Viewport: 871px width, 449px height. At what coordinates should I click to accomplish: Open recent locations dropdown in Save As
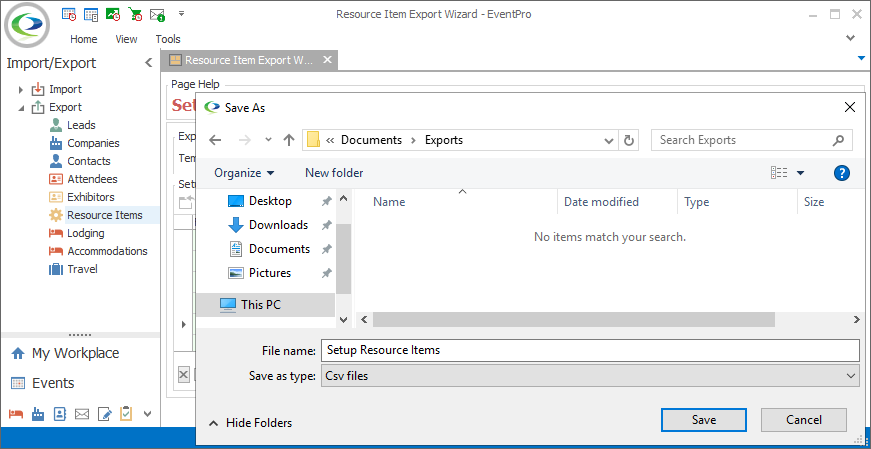pyautogui.click(x=268, y=140)
